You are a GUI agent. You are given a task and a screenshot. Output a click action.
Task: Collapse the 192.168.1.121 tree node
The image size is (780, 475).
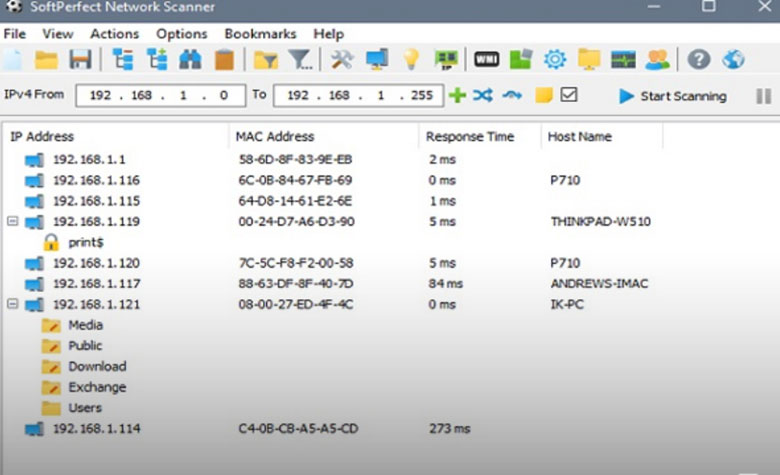pyautogui.click(x=13, y=303)
